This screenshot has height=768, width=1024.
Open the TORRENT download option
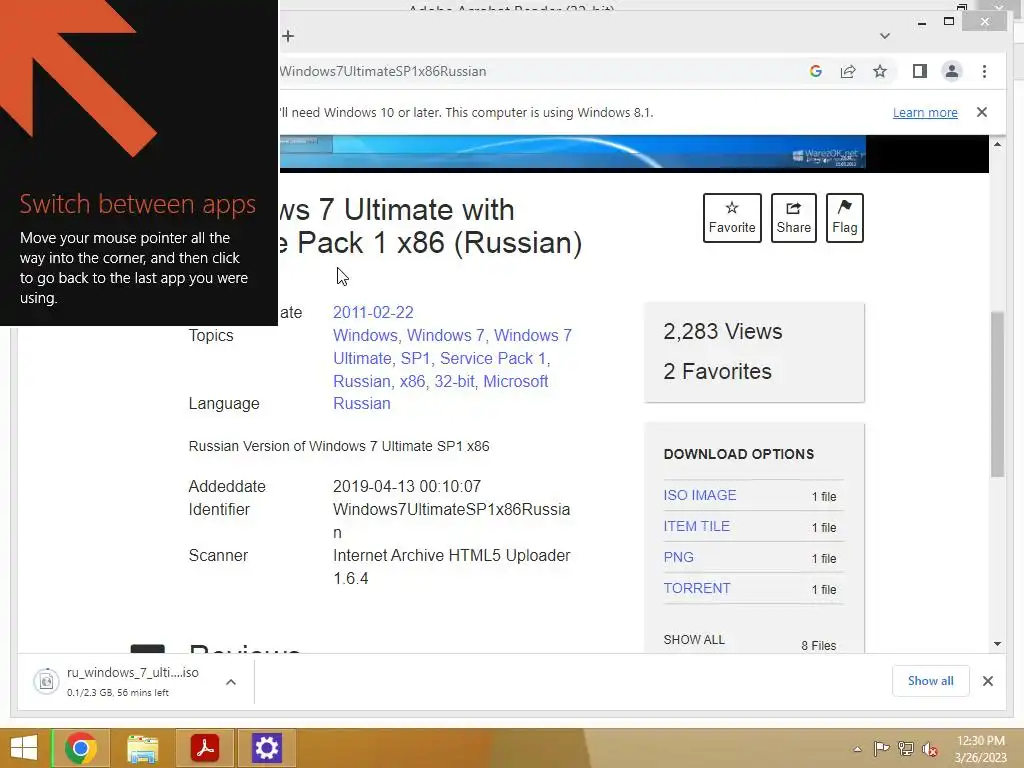697,588
